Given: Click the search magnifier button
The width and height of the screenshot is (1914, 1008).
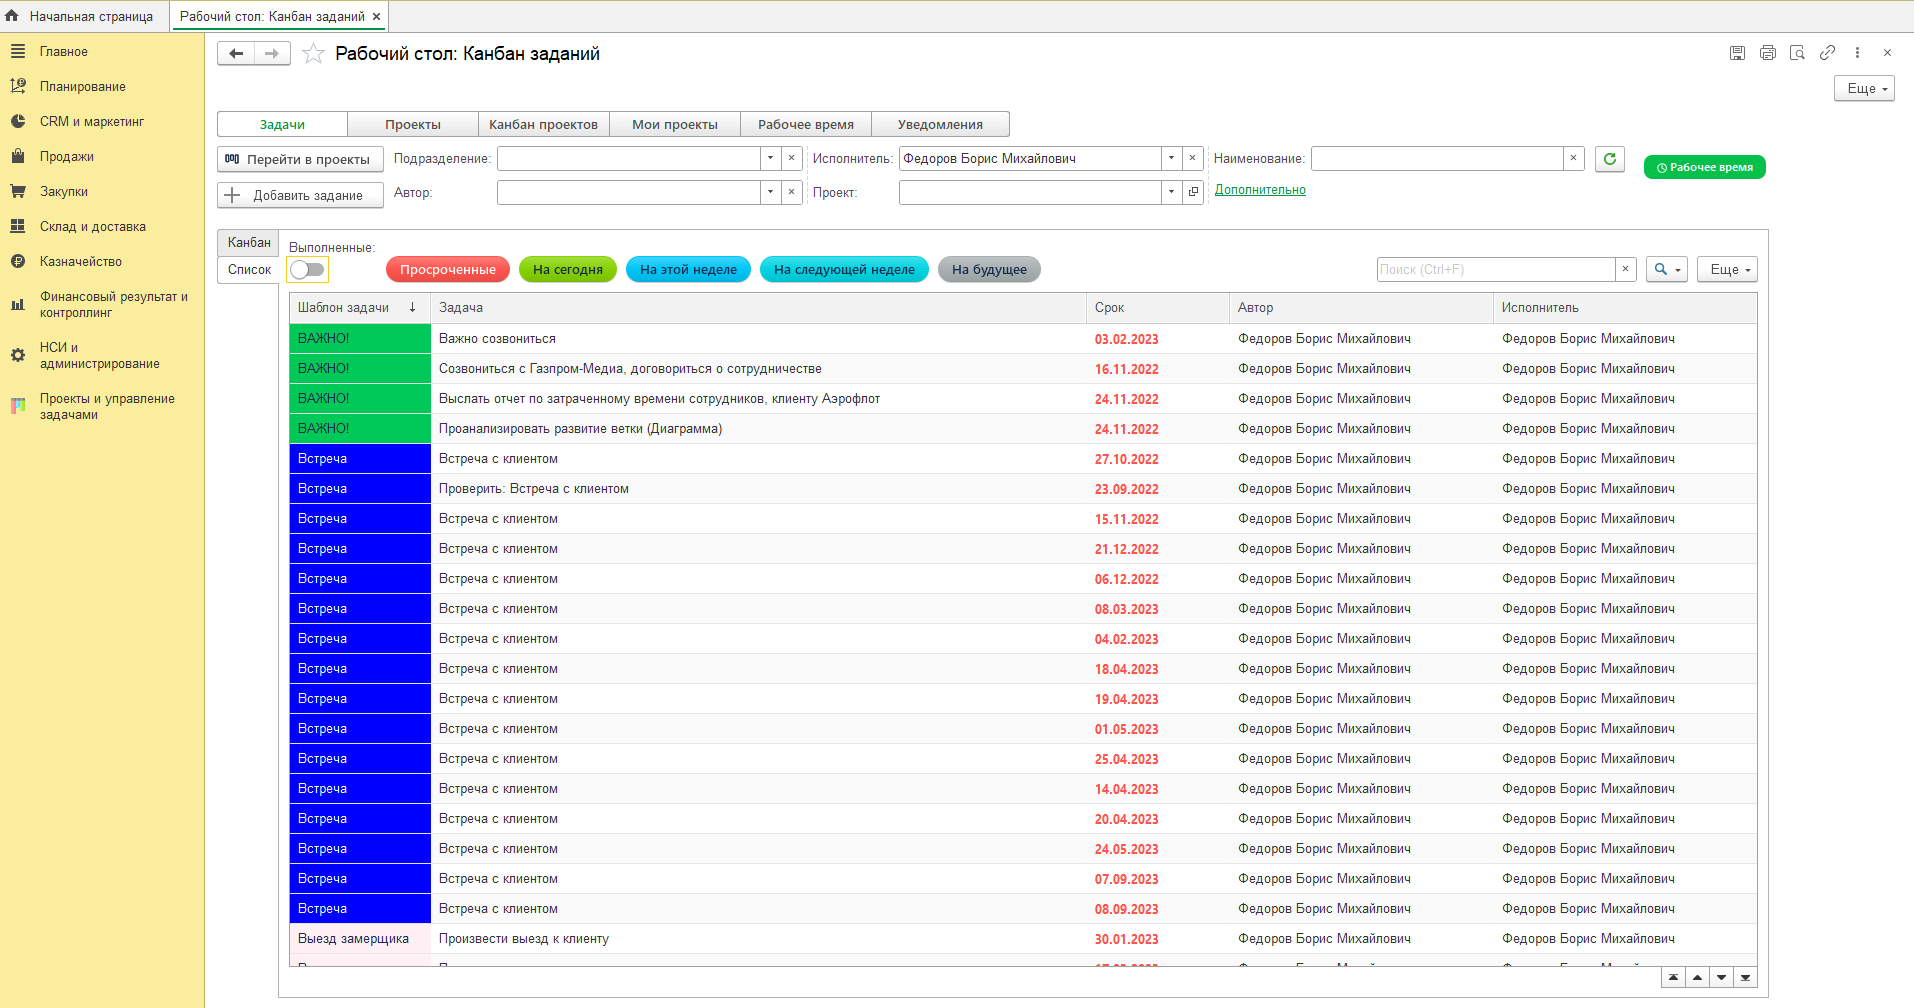Looking at the screenshot, I should (x=1667, y=269).
